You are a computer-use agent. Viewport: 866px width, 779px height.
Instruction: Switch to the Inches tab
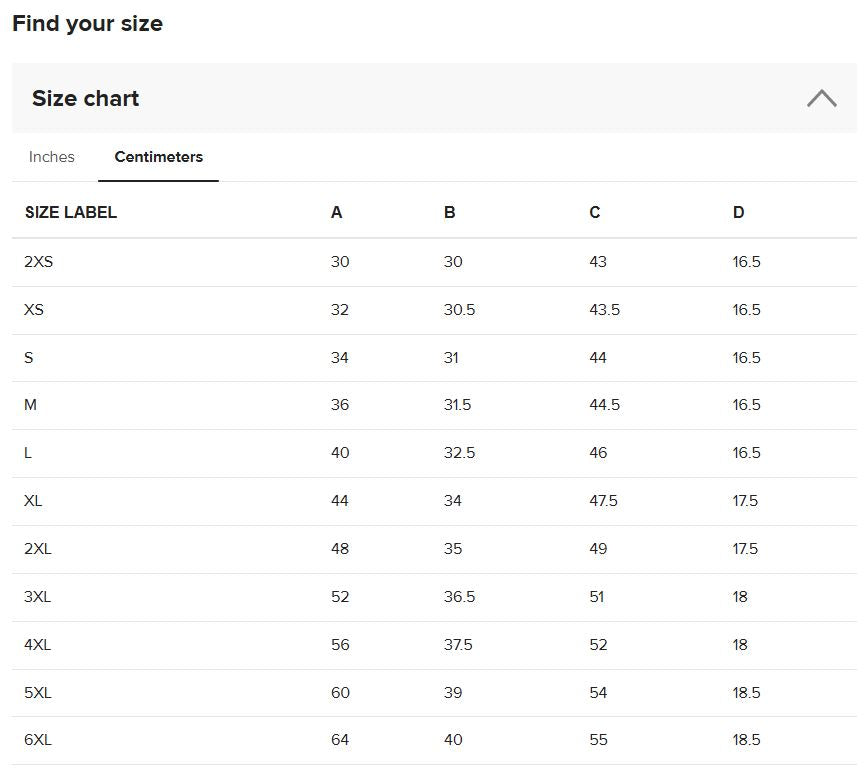[51, 157]
